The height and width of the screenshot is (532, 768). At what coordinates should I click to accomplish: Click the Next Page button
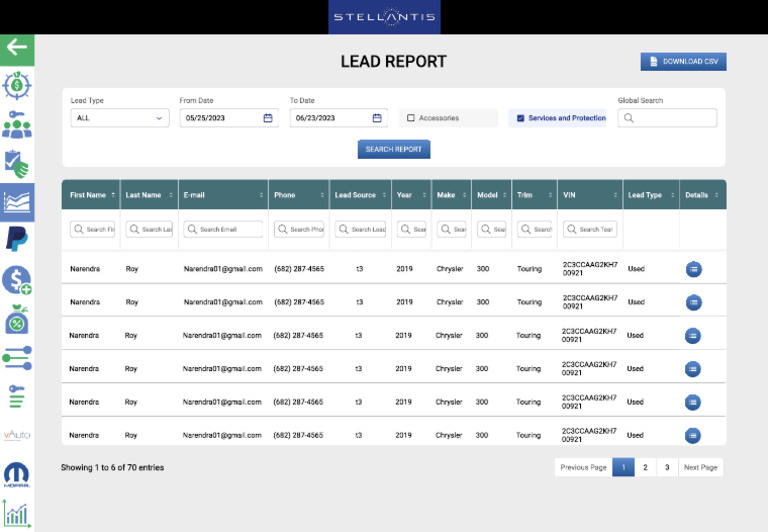point(700,467)
